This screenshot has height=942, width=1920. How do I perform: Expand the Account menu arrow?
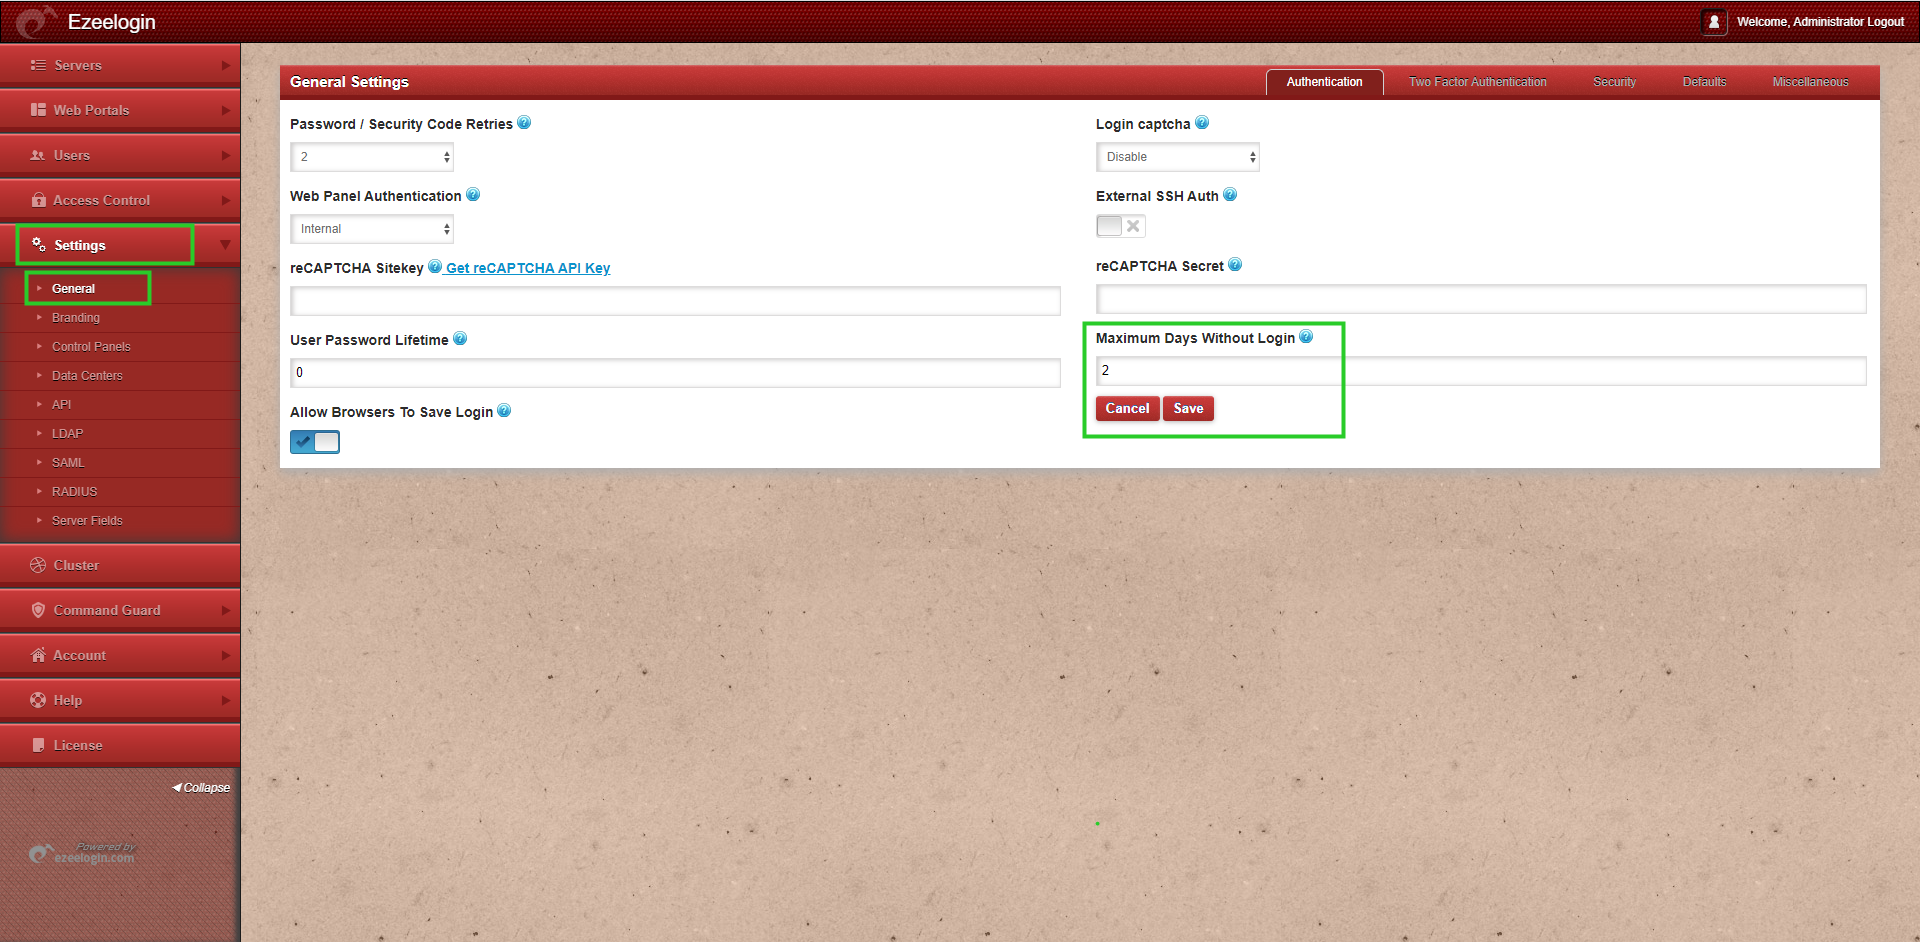pyautogui.click(x=226, y=655)
